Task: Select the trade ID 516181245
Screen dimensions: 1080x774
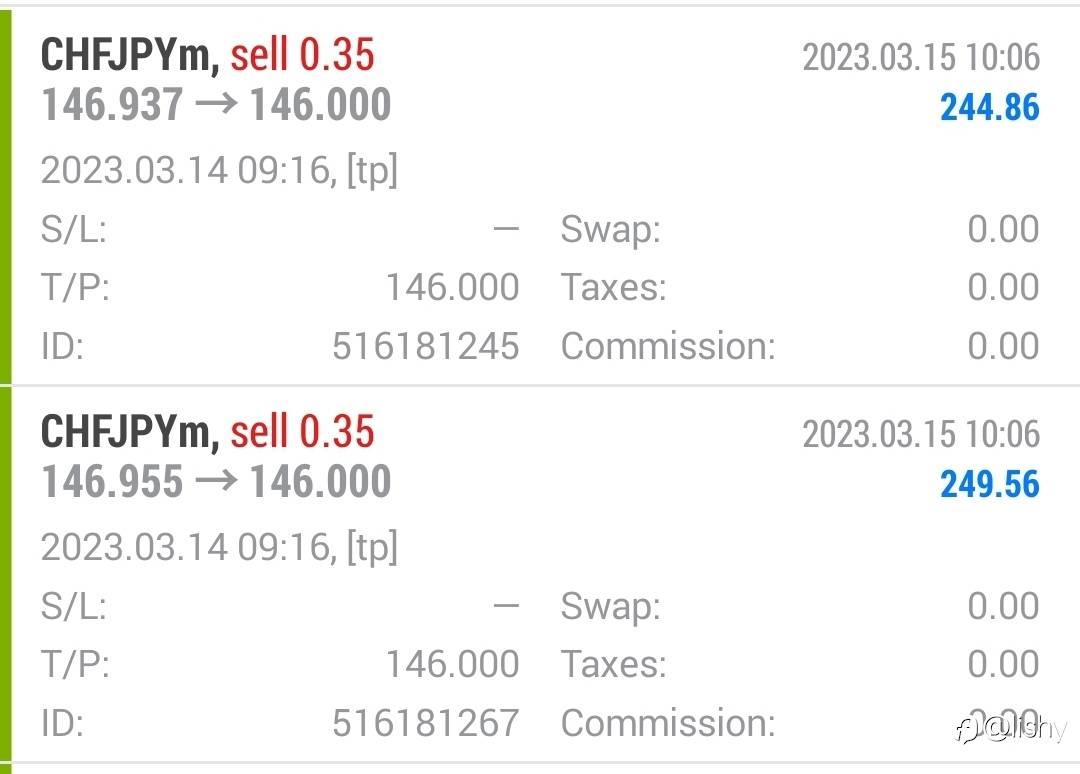Action: (x=425, y=346)
